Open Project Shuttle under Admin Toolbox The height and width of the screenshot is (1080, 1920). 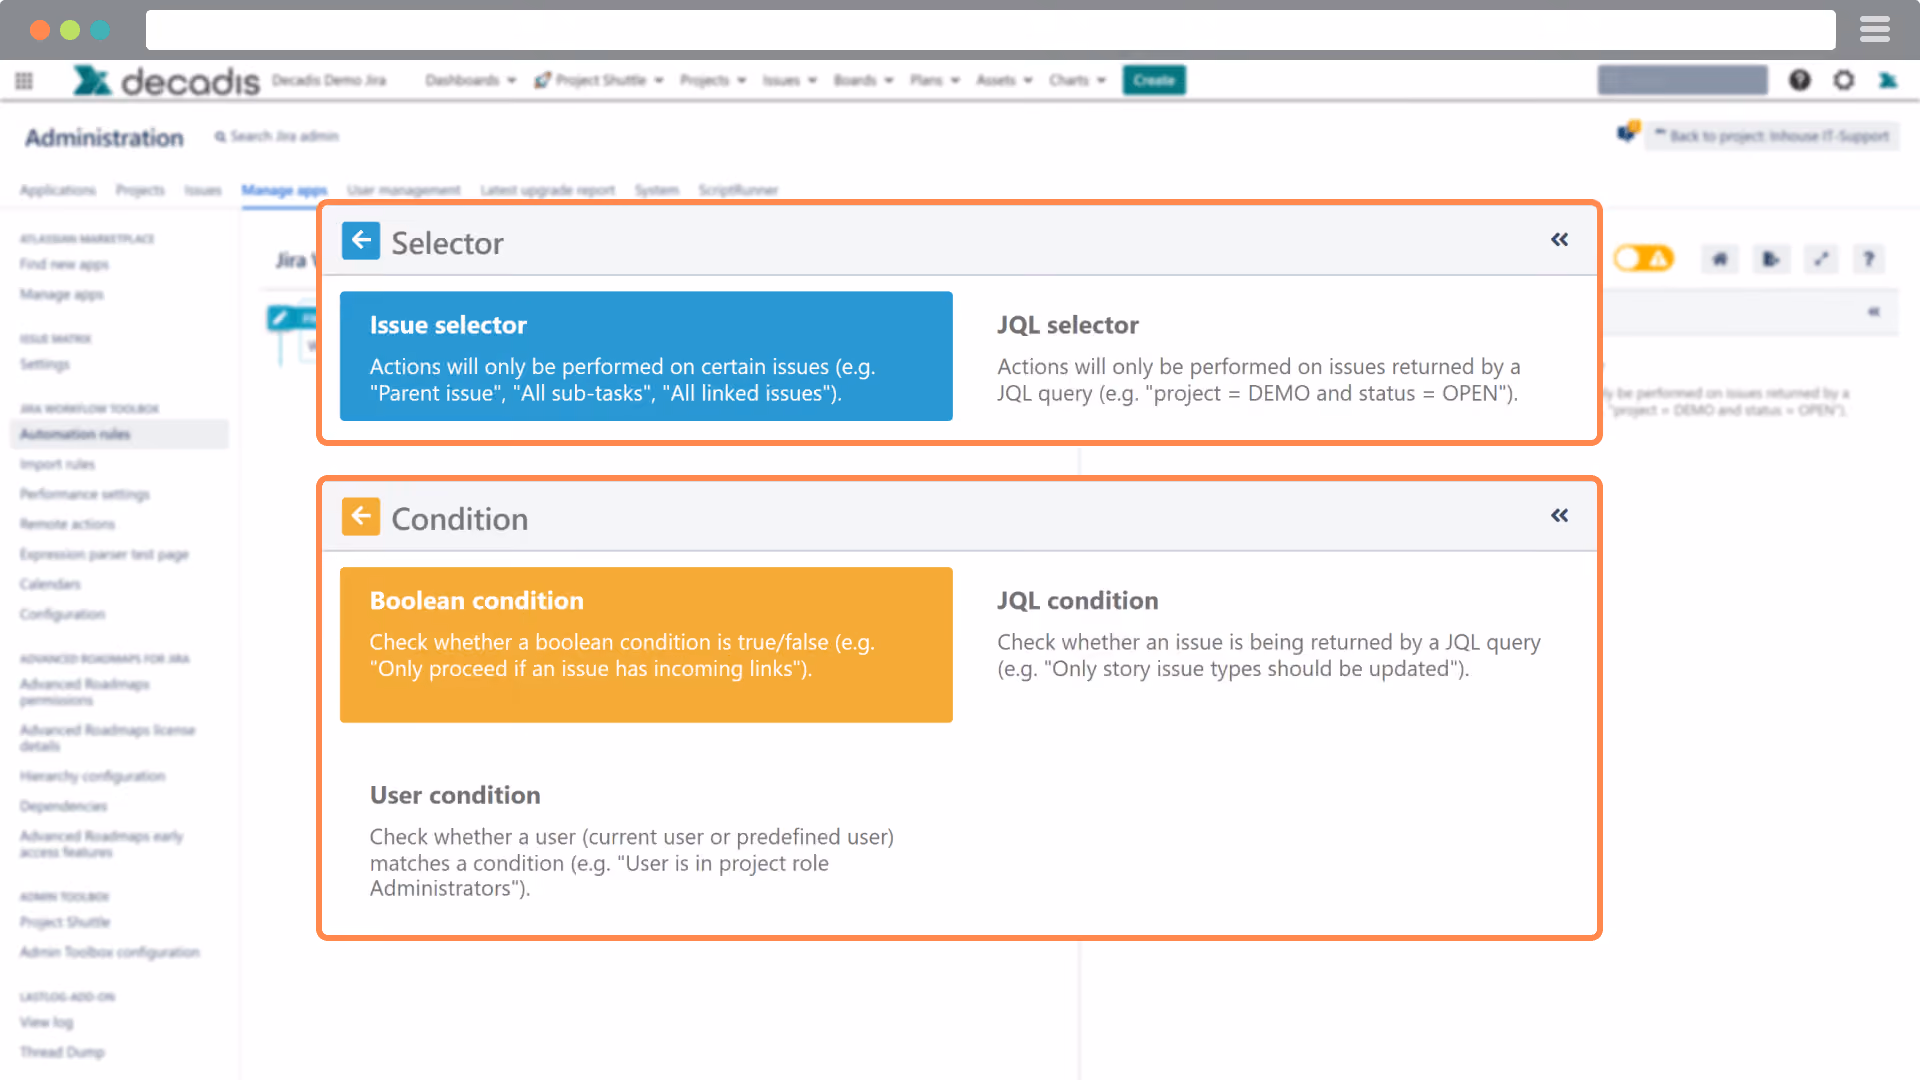65,922
